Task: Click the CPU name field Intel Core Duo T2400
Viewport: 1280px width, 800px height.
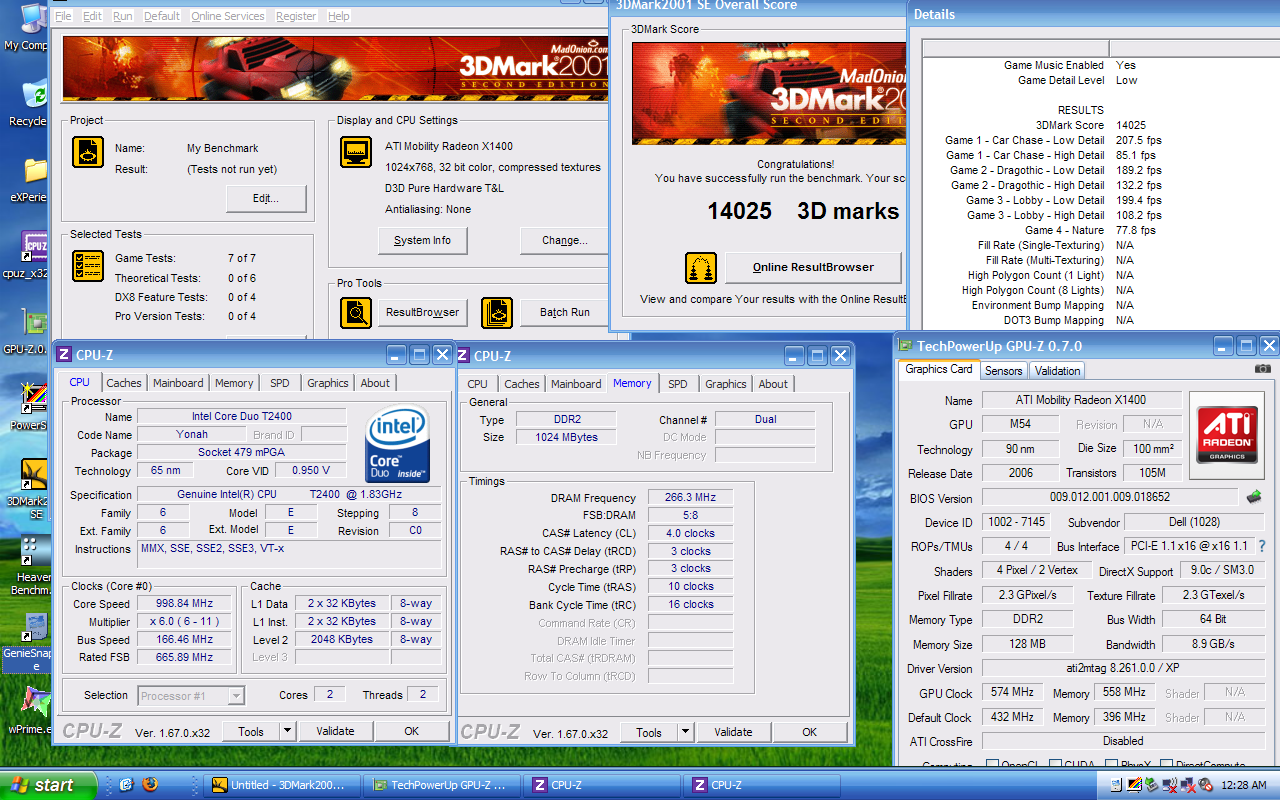Action: click(241, 416)
